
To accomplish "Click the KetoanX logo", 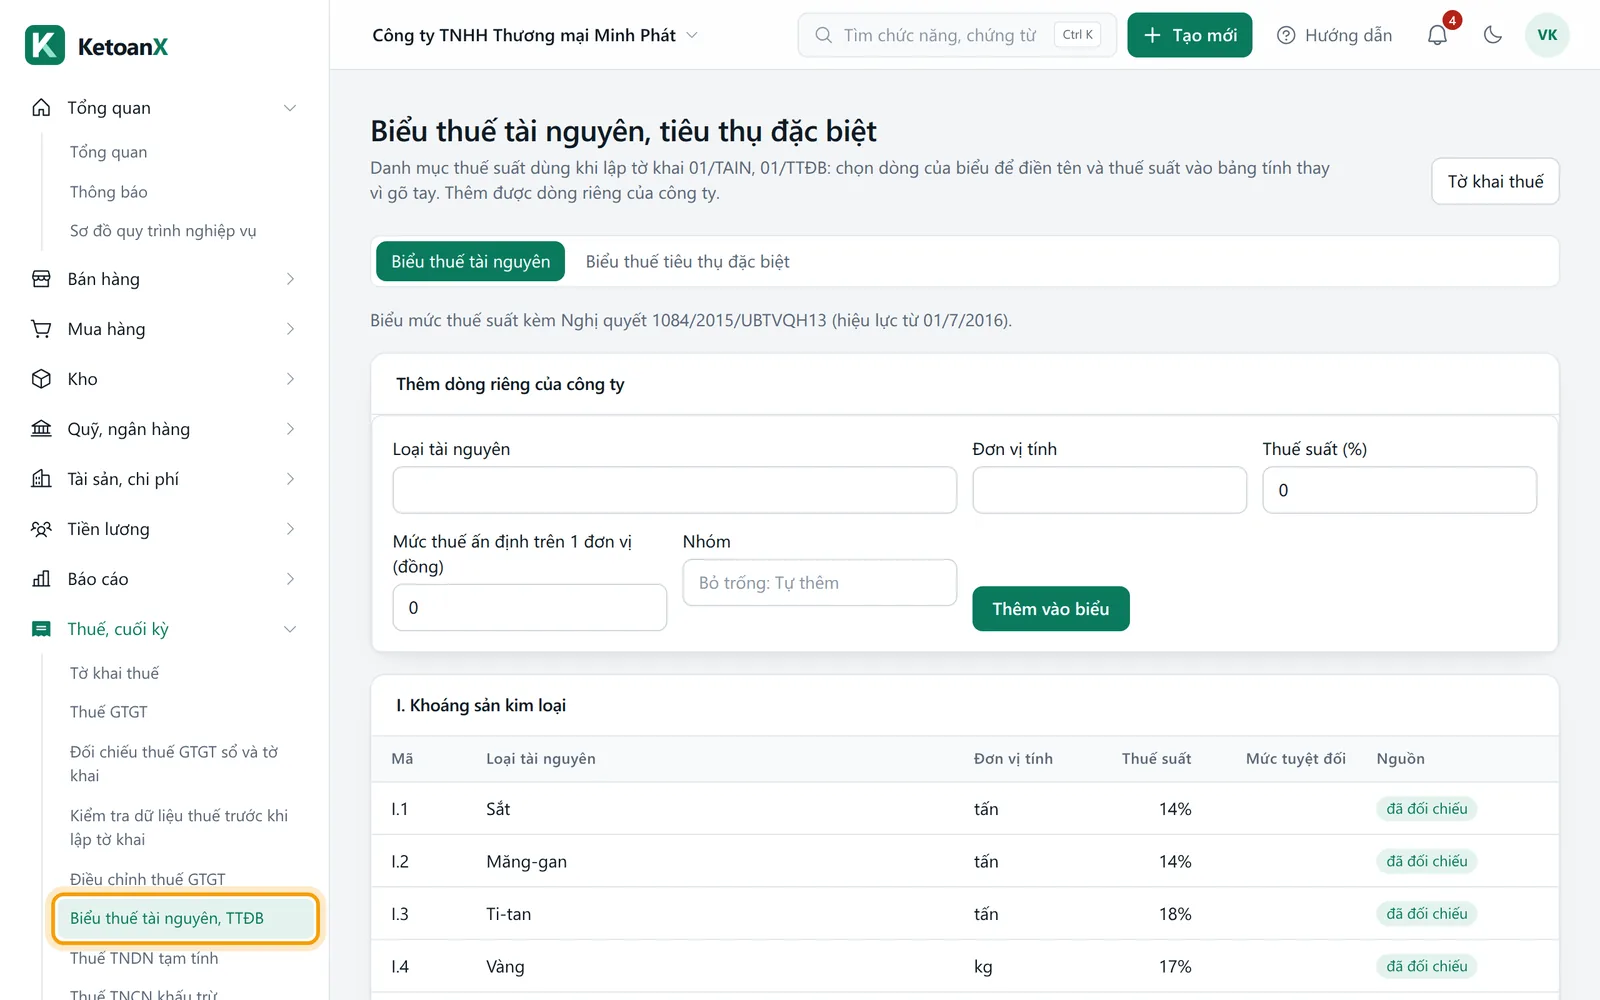I will (x=97, y=46).
